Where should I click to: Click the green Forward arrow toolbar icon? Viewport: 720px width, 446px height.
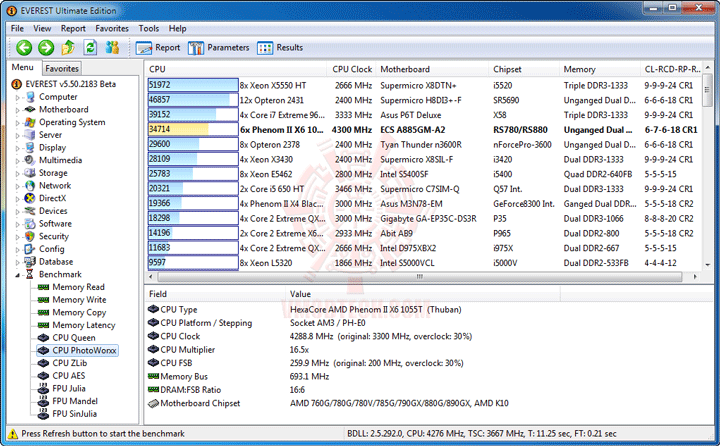pyautogui.click(x=46, y=47)
